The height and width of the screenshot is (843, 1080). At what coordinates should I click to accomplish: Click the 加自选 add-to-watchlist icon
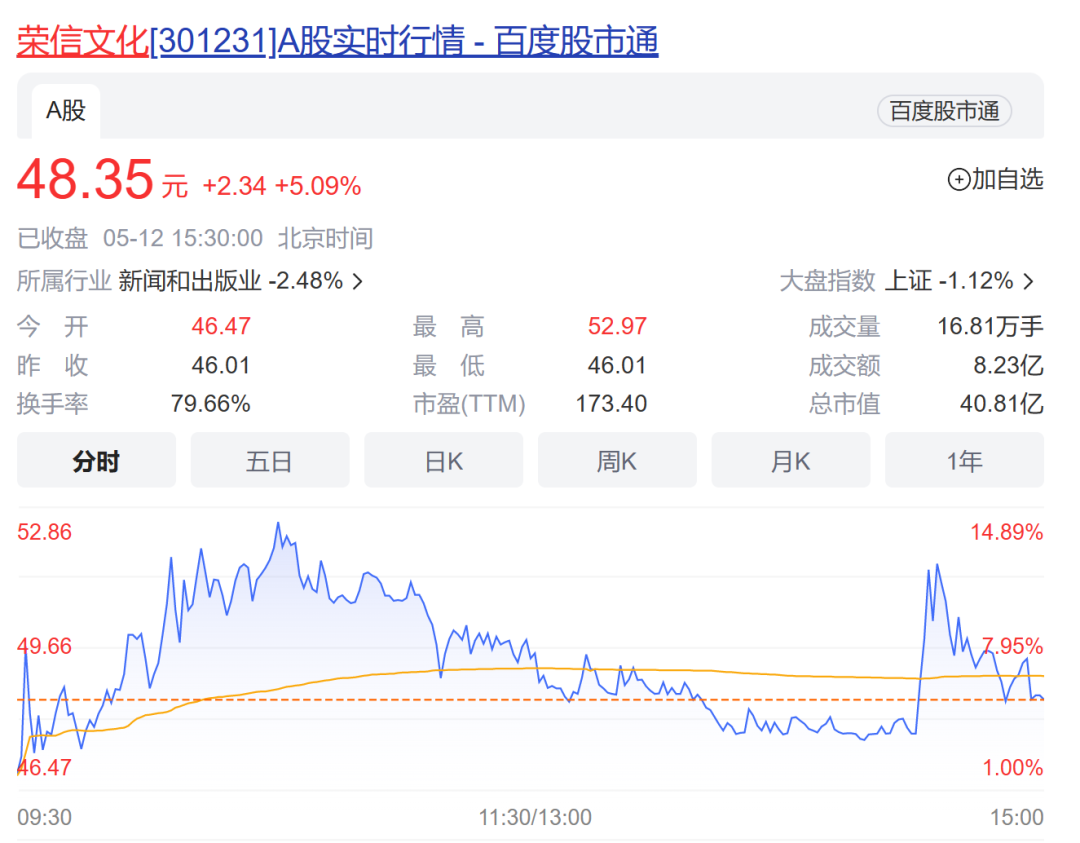[x=998, y=180]
